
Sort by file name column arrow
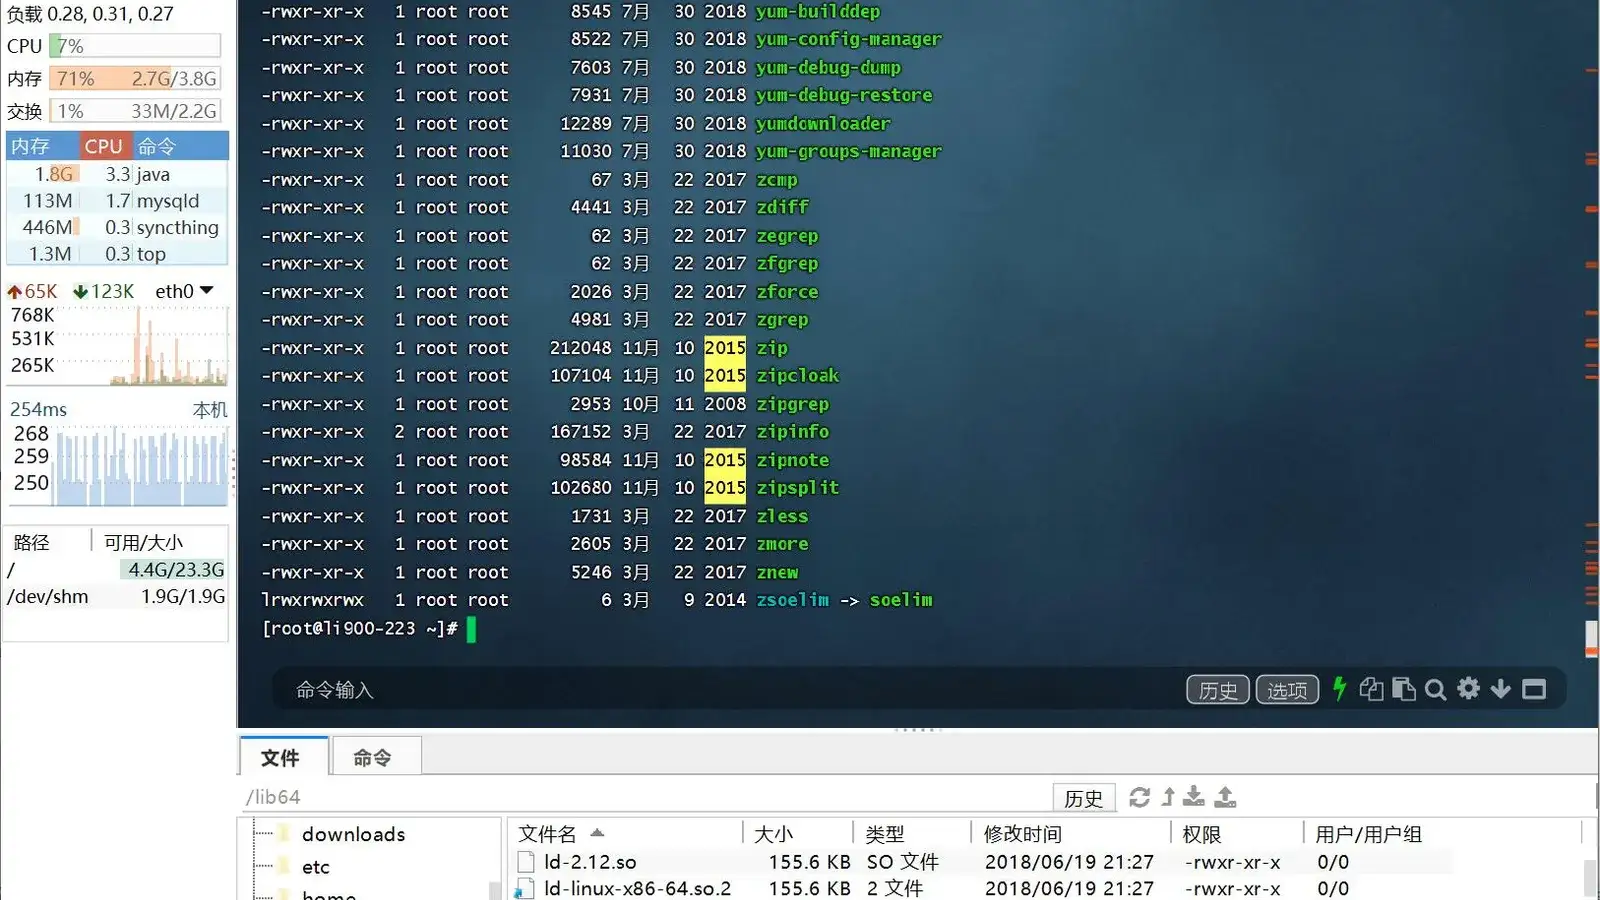597,833
